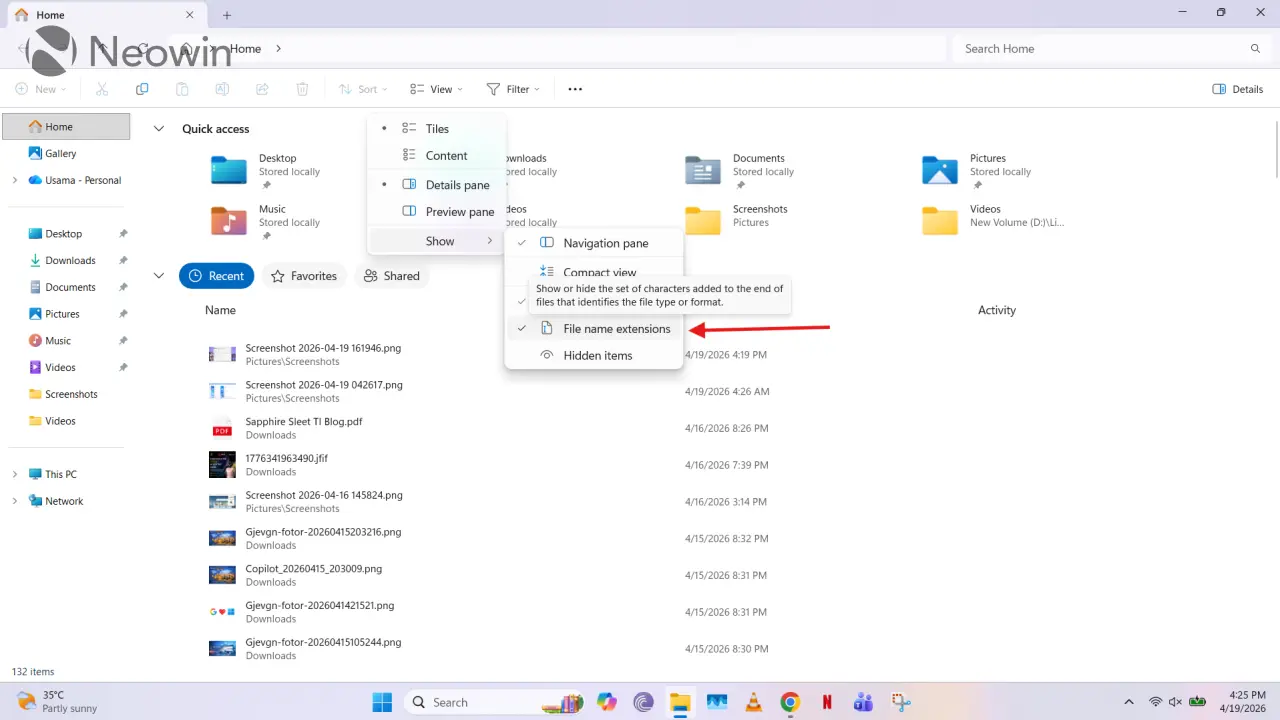Select Compact view from the Show submenu

click(x=599, y=272)
